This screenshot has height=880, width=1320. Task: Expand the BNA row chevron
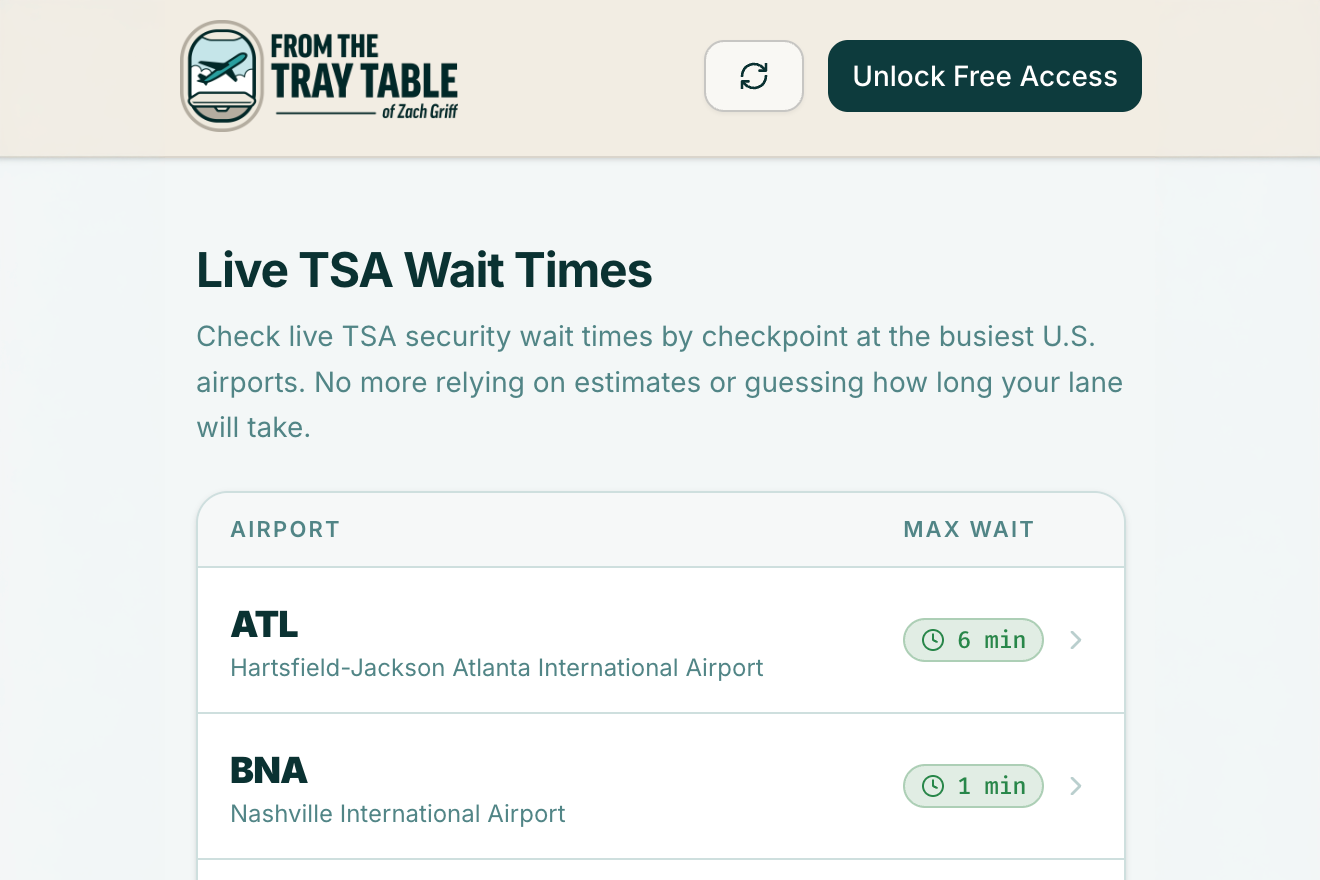point(1076,786)
